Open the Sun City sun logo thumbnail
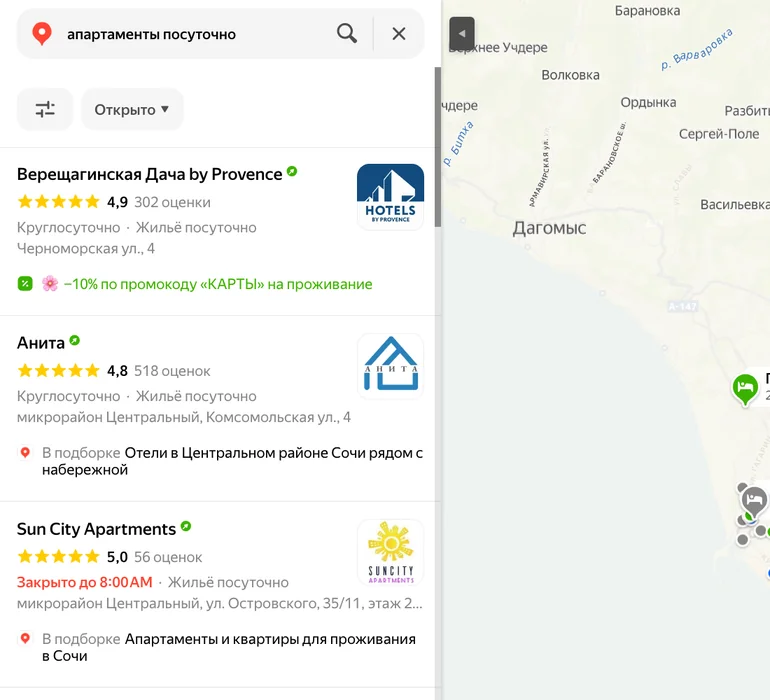 coord(390,552)
